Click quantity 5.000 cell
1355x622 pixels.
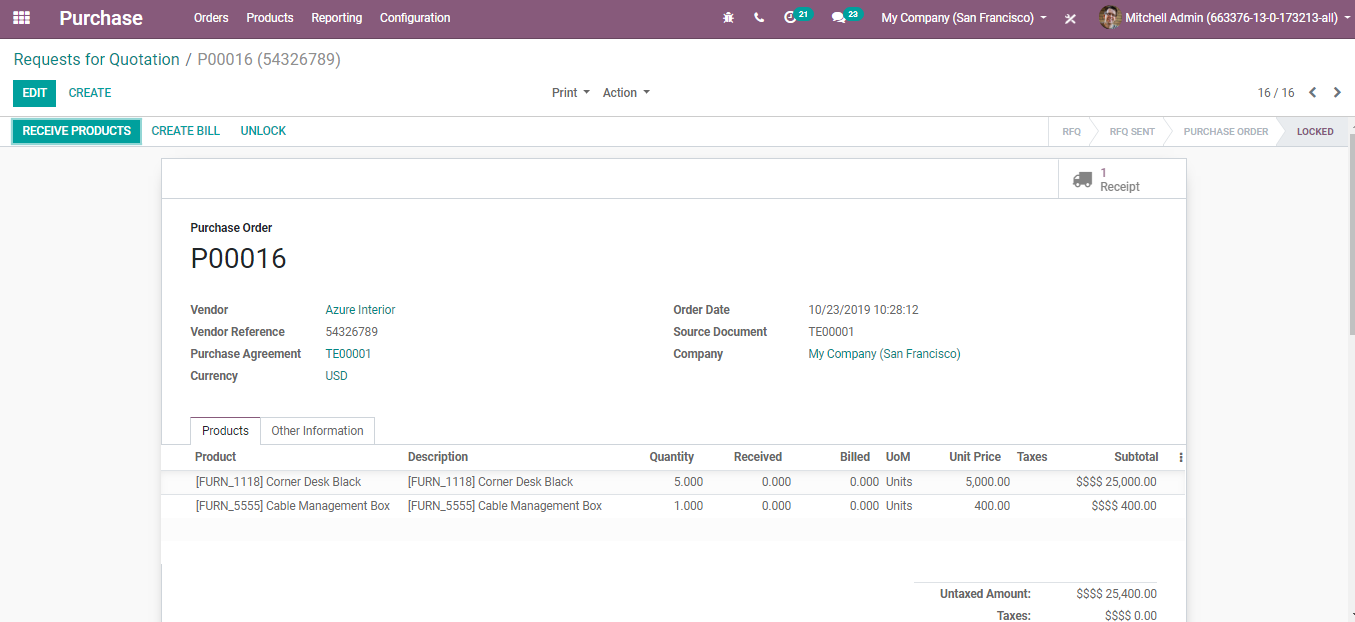(x=688, y=482)
